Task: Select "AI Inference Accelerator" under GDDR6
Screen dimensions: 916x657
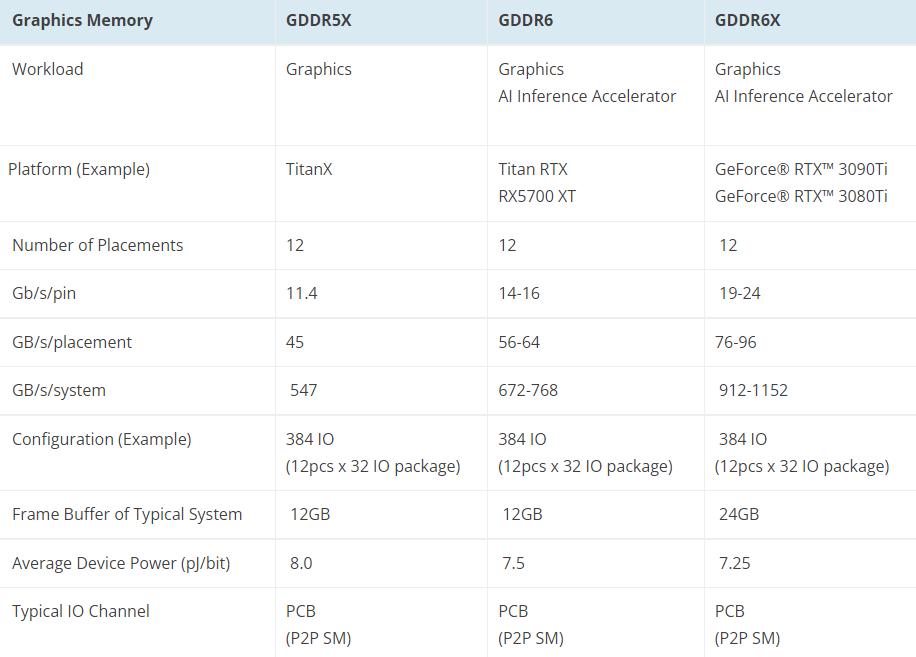Action: click(587, 96)
